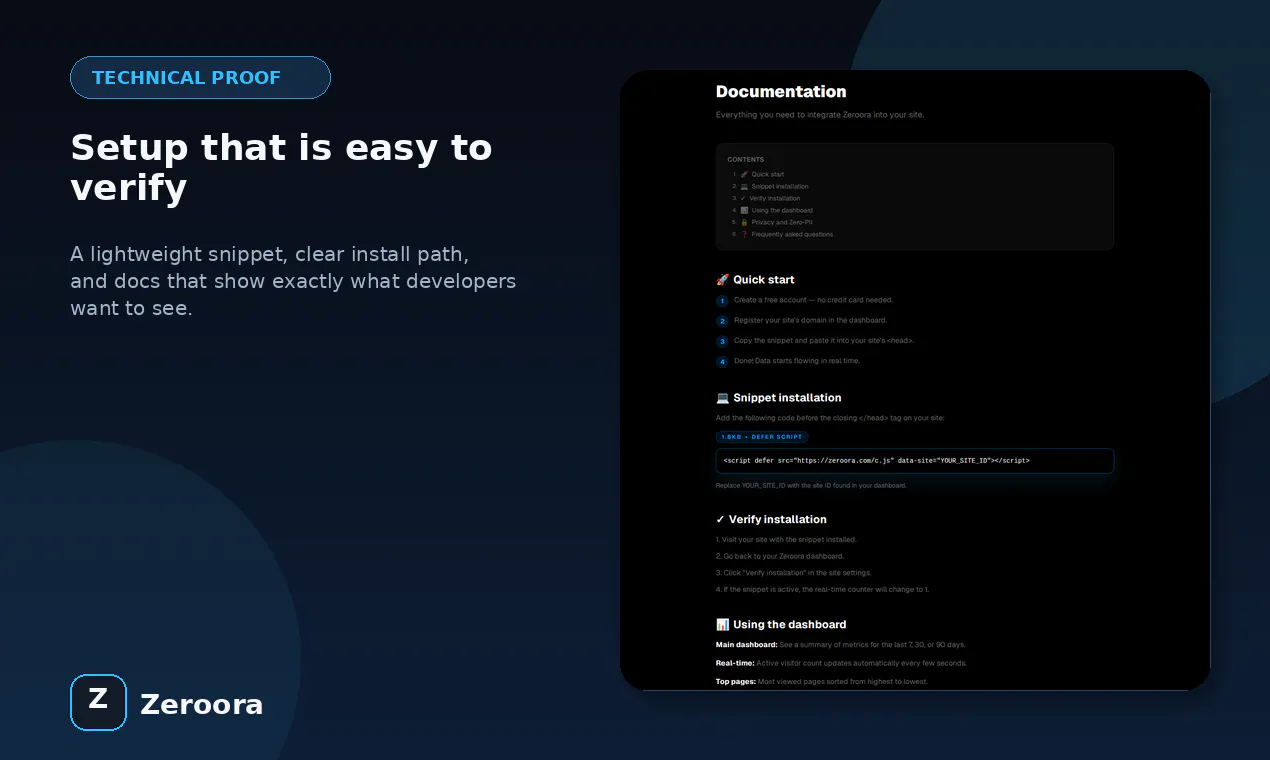The height and width of the screenshot is (760, 1270).
Task: Click the Zeroora brand name text
Action: [x=201, y=704]
